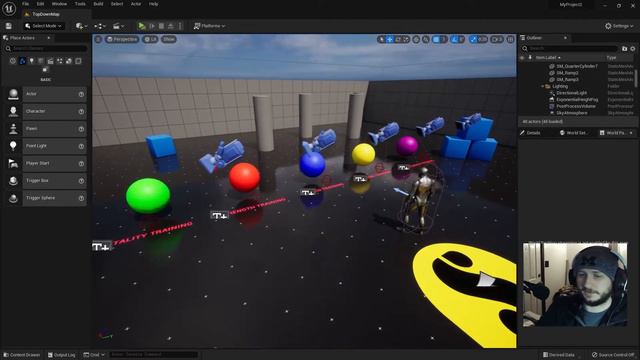Open help for the Point Light item

[81, 146]
